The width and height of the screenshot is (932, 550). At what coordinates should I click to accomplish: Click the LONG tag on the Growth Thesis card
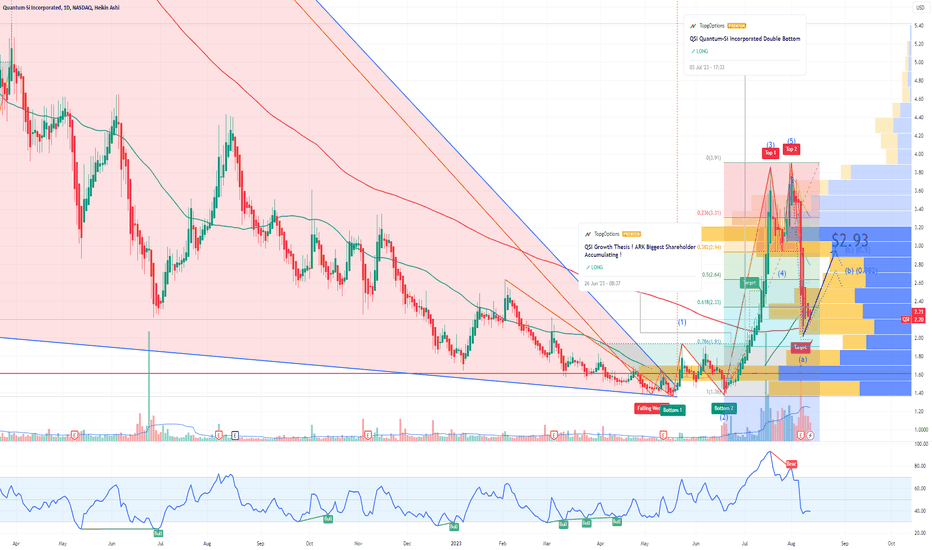point(594,268)
